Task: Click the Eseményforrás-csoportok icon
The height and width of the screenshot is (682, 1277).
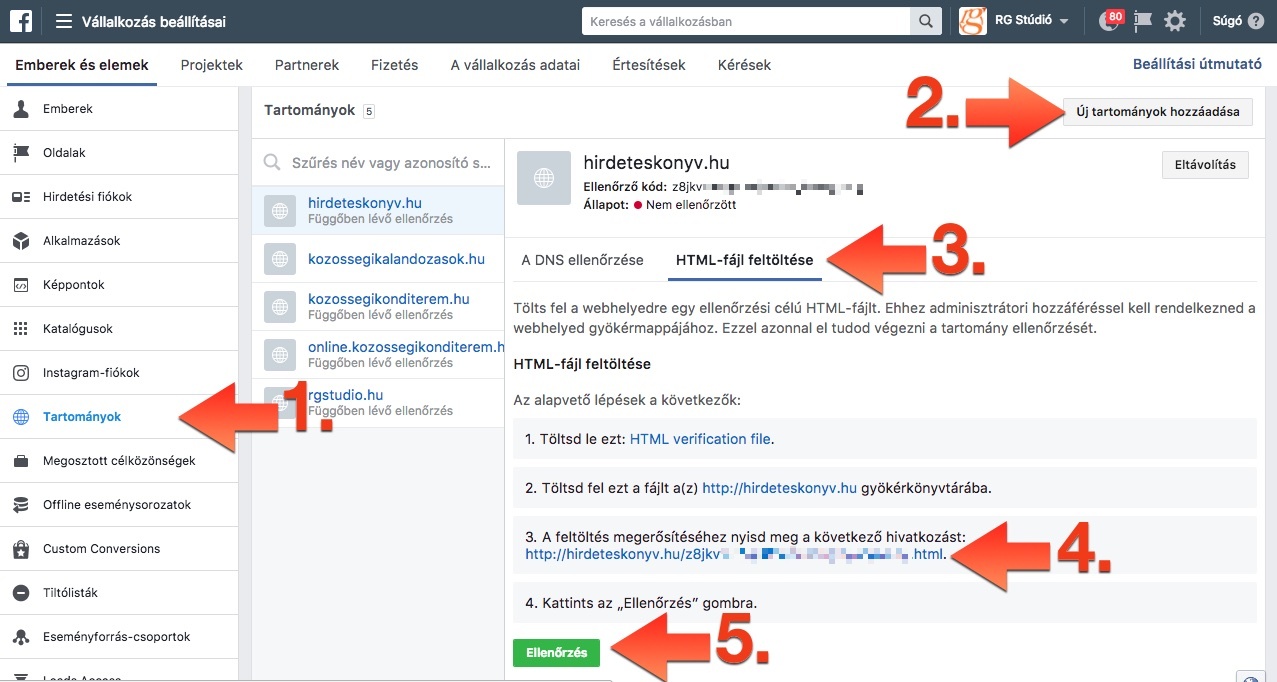Action: (20, 637)
